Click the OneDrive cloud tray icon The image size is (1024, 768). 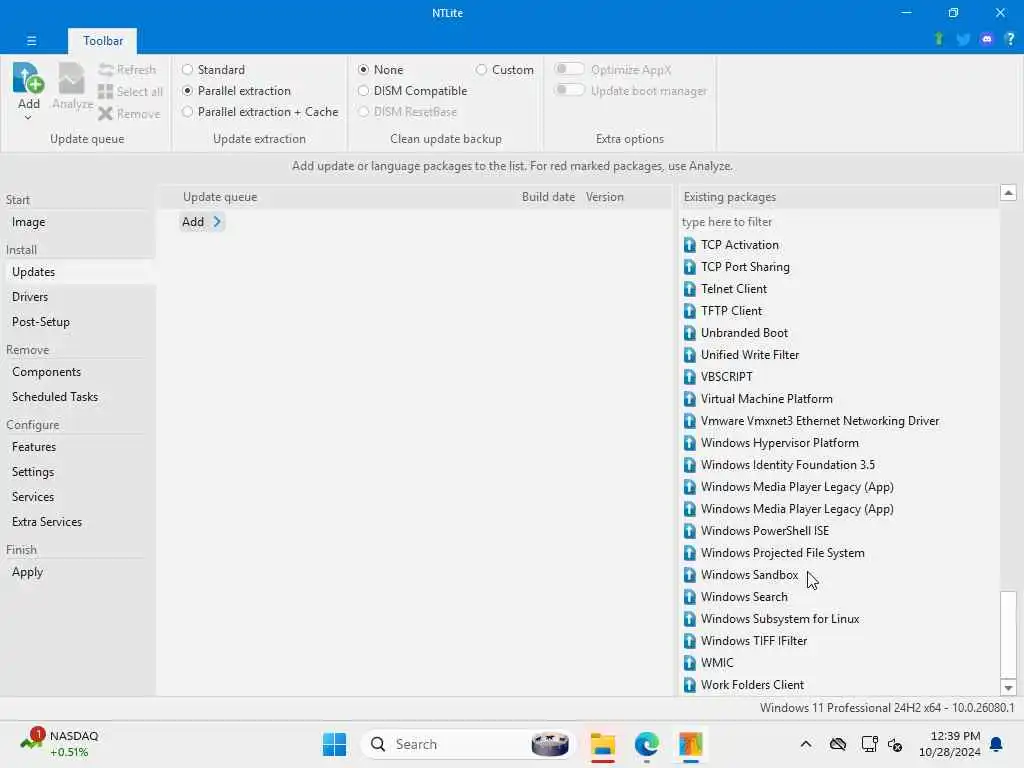838,744
